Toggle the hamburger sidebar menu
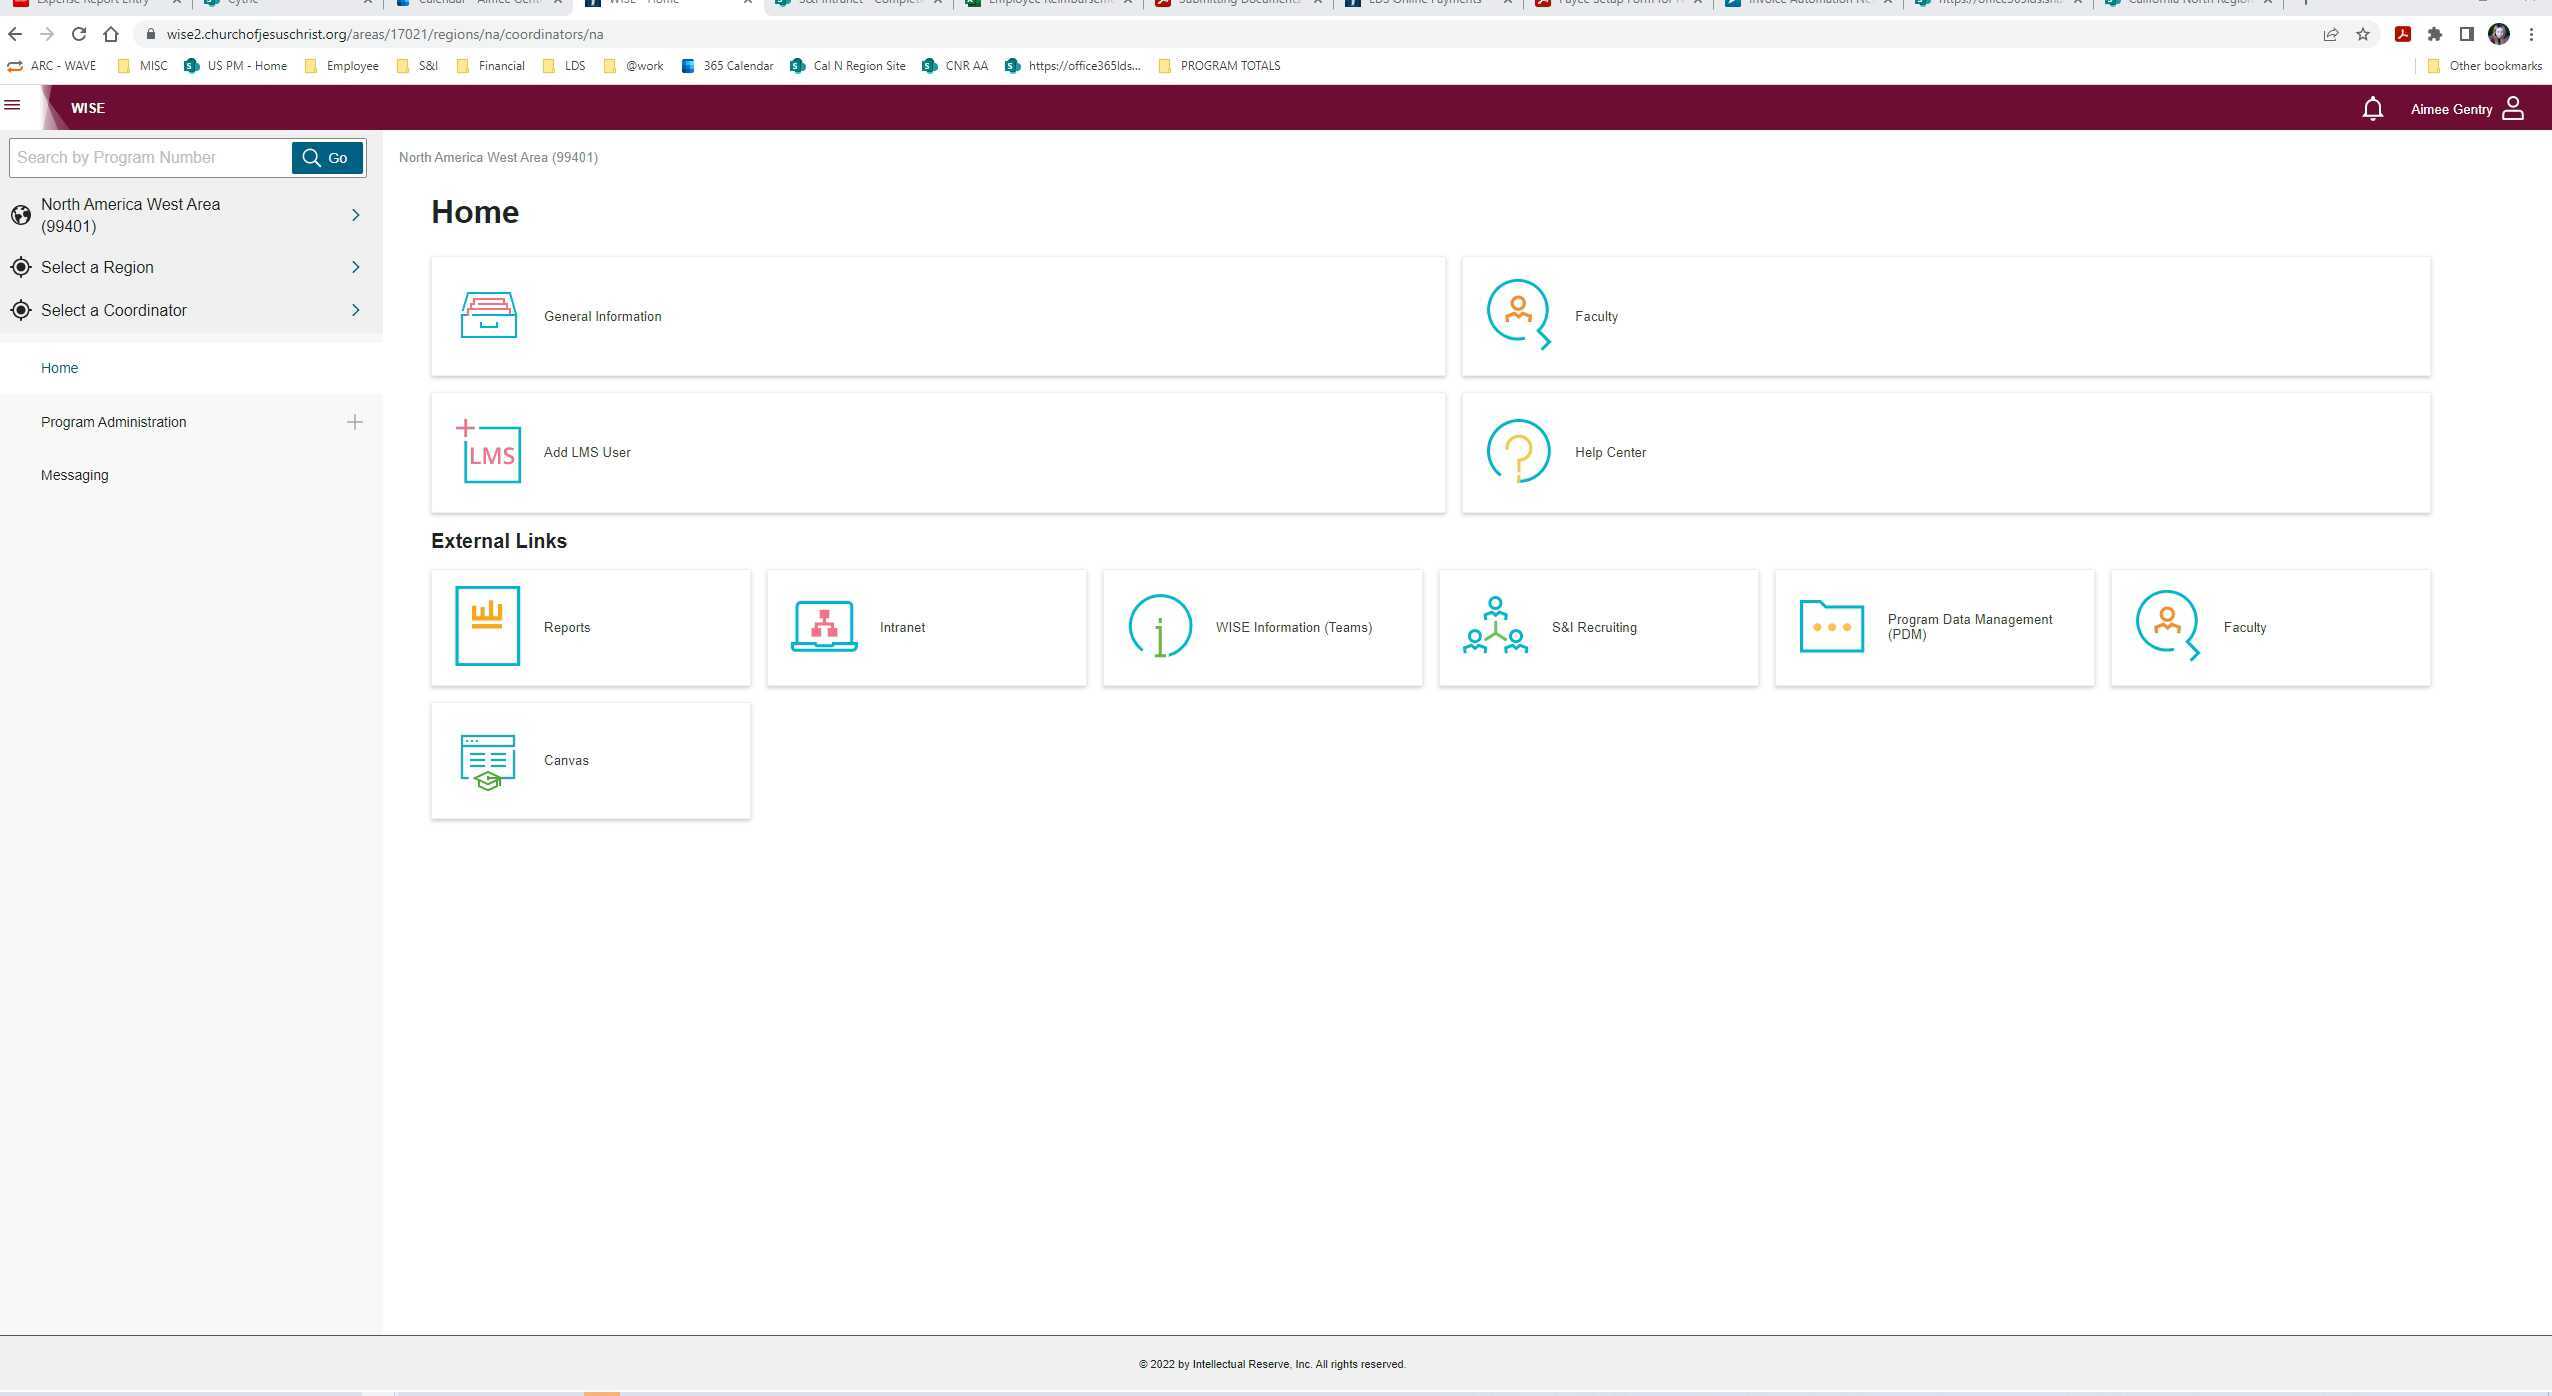Viewport: 2552px width, 1396px height. pyautogui.click(x=13, y=105)
